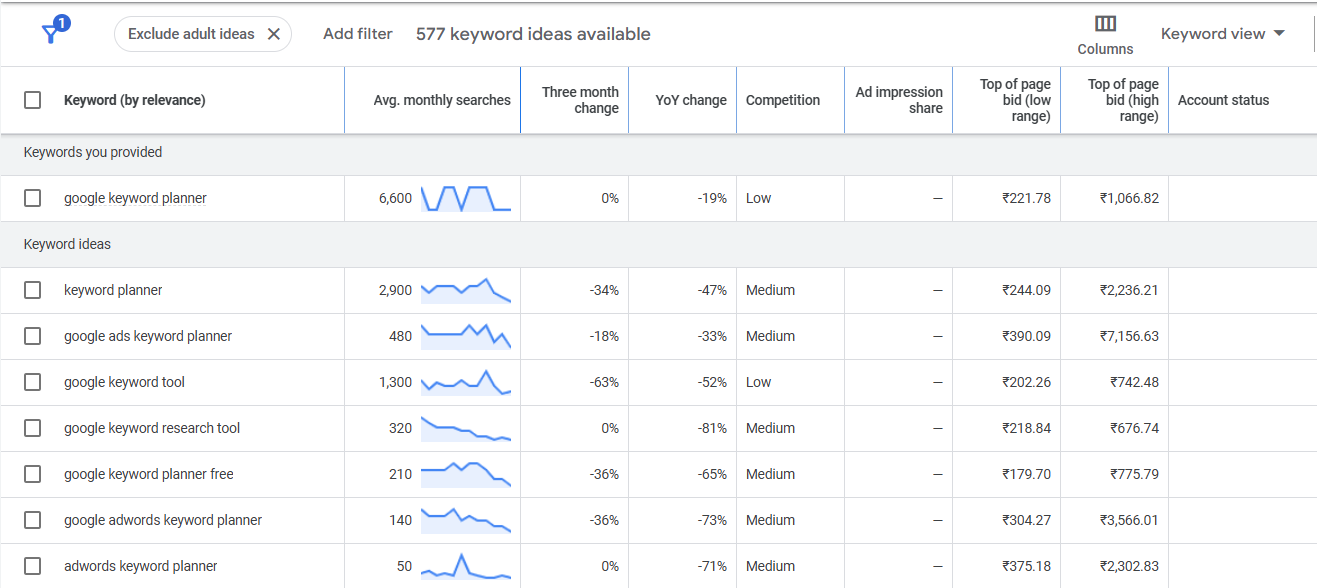The image size is (1317, 588).
Task: Click the keyword 'google ads keyword planner'
Action: click(148, 336)
